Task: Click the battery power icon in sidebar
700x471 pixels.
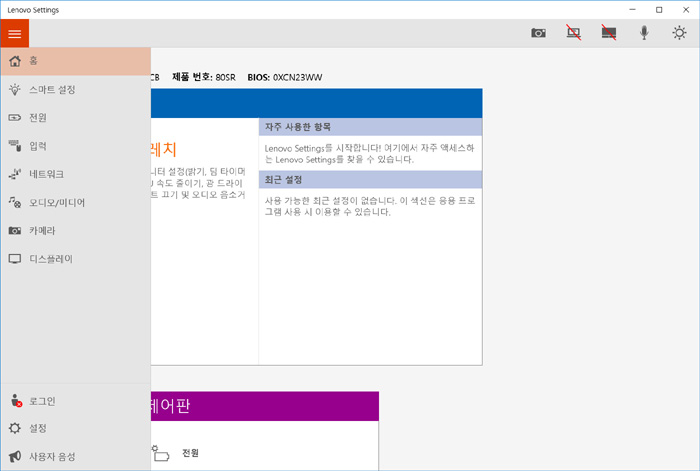Action: (x=15, y=118)
